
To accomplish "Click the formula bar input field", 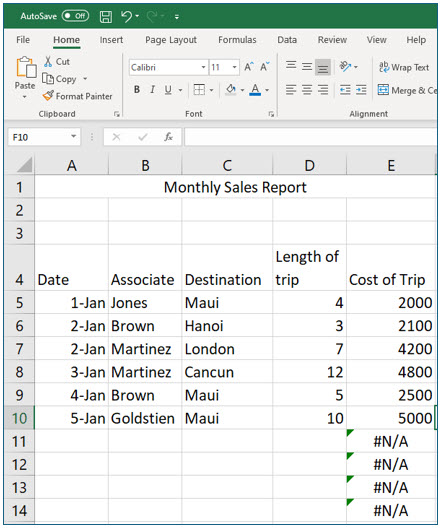I will 310,137.
